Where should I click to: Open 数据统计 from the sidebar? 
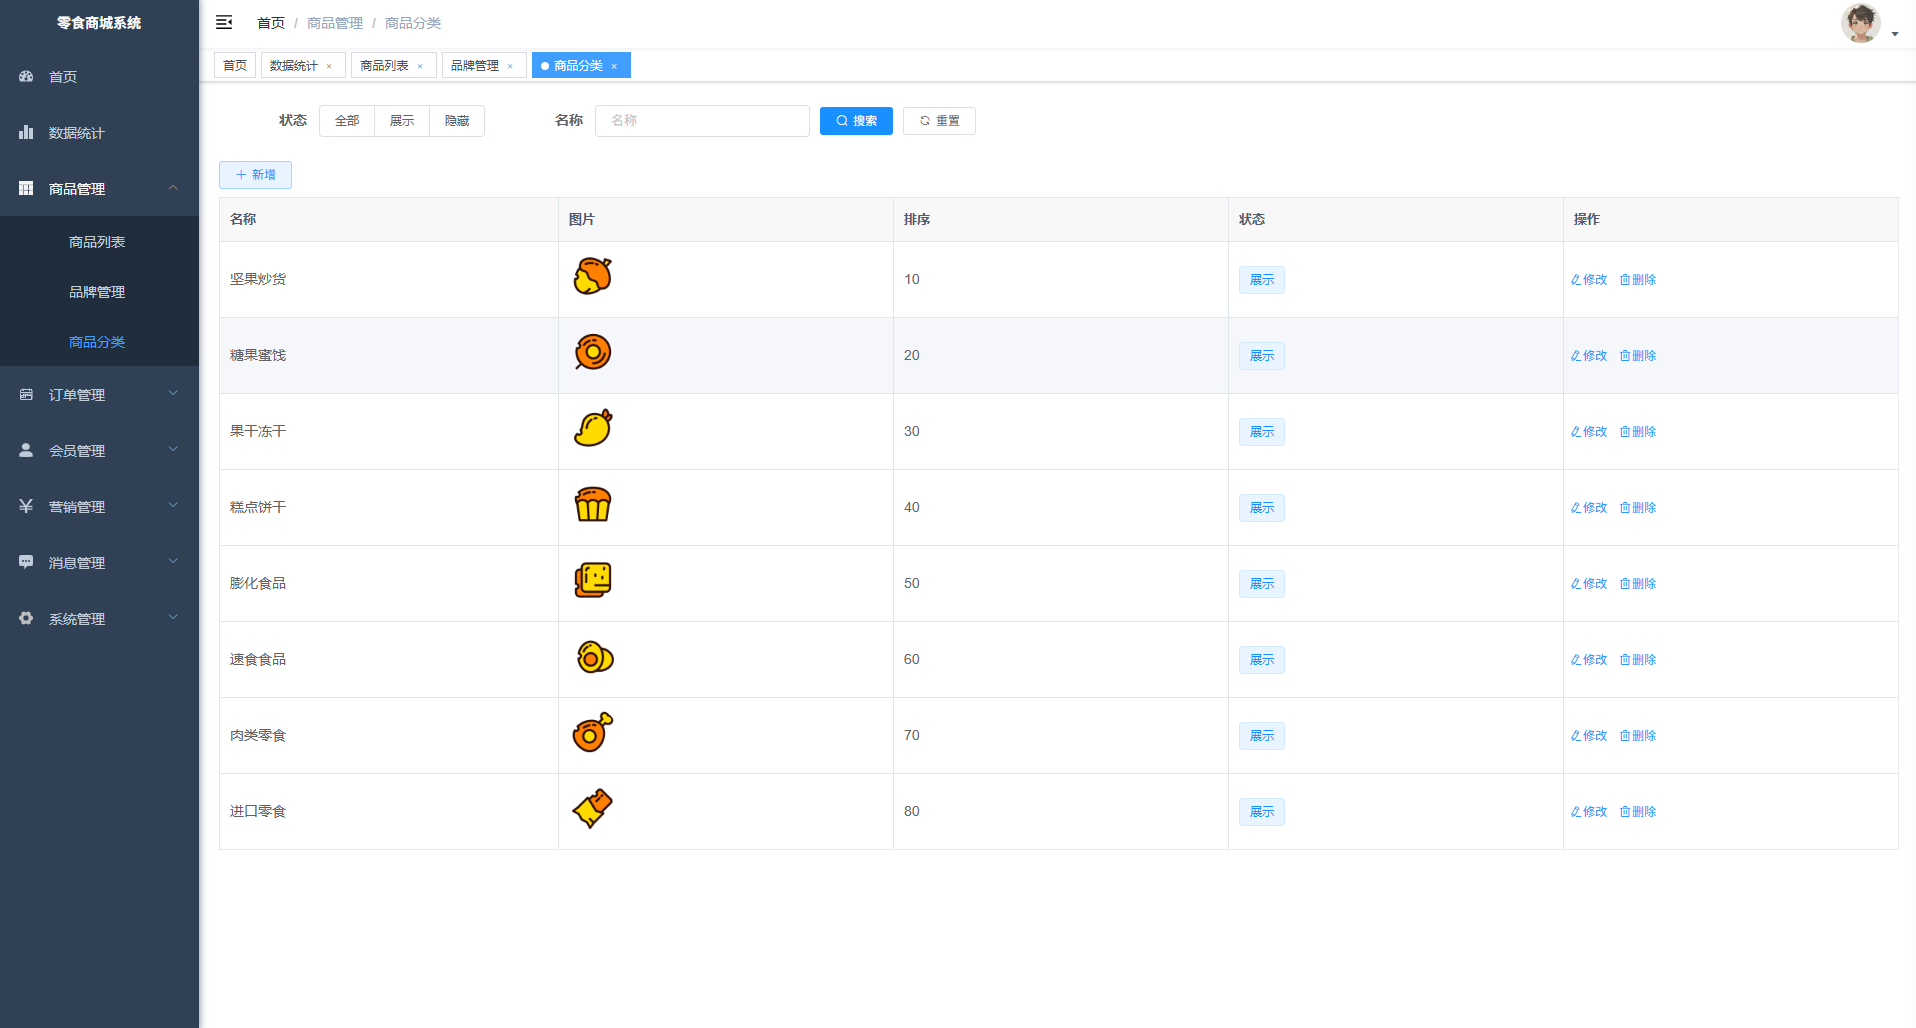click(76, 133)
